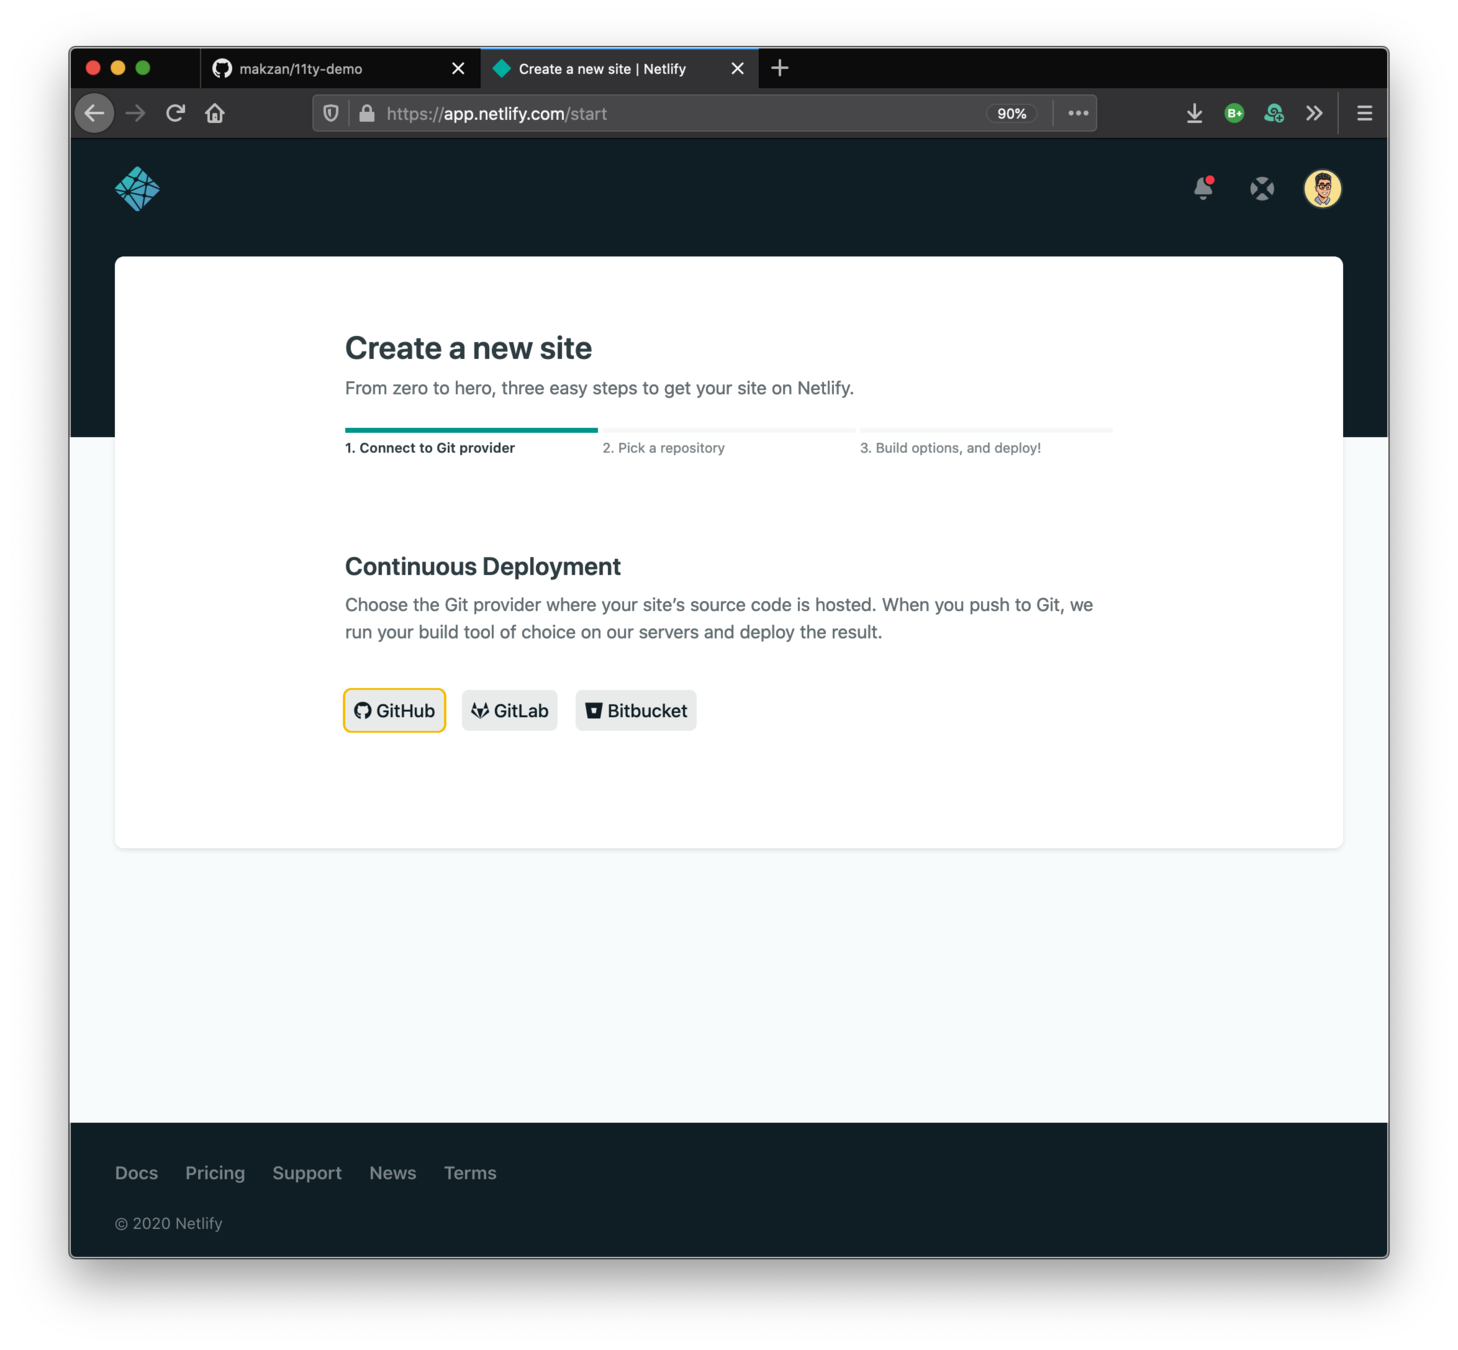This screenshot has height=1350, width=1458.
Task: Reset the 90% zoom indicator
Action: 1011,113
